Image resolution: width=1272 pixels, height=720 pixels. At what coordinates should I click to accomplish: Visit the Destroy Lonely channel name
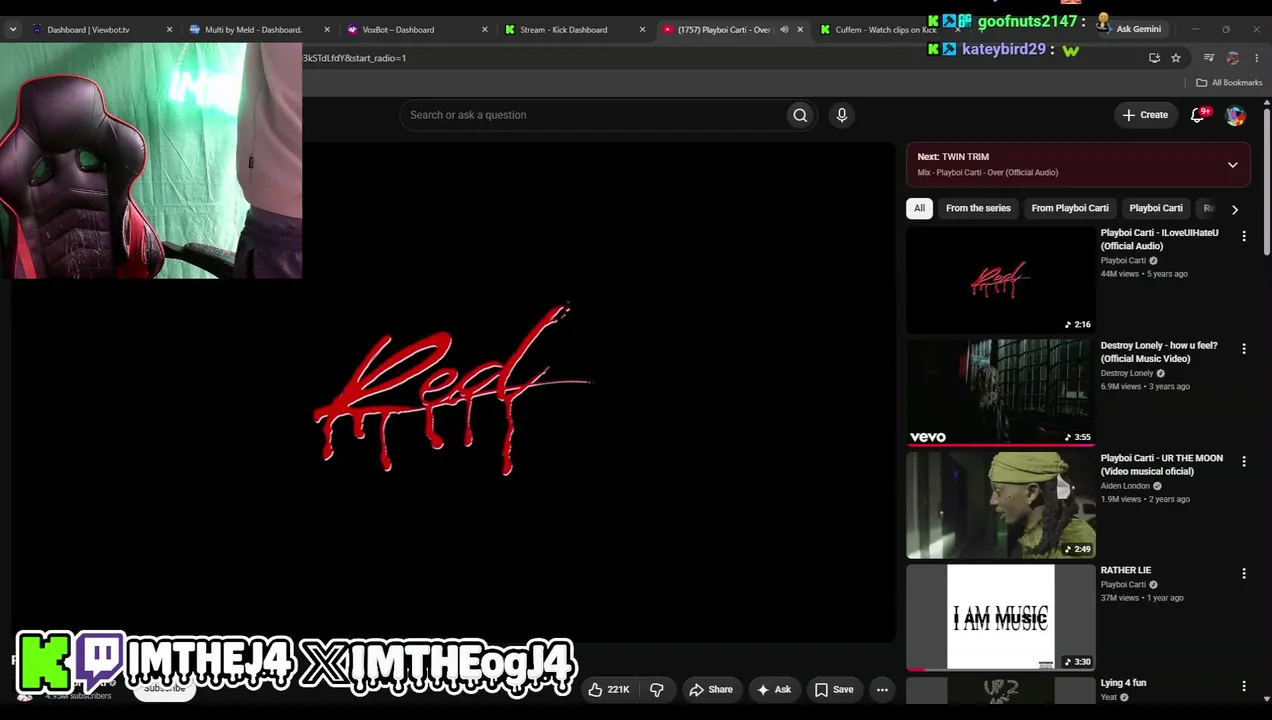point(1127,373)
